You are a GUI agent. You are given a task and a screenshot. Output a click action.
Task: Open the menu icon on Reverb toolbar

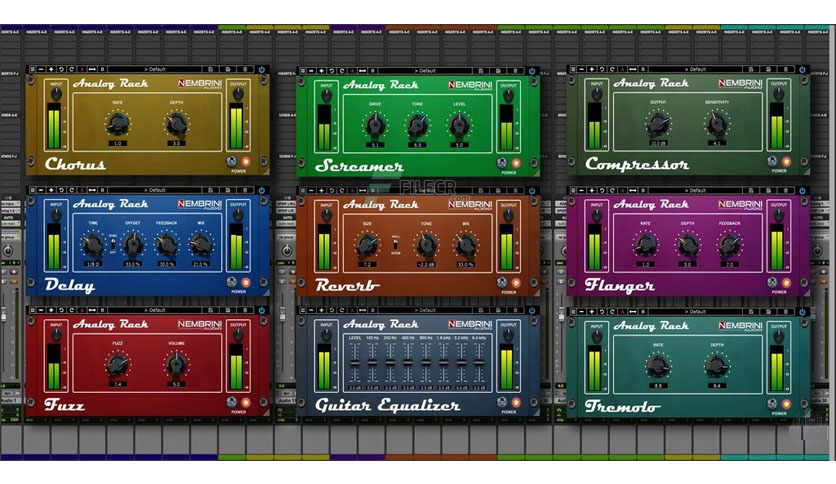(303, 190)
